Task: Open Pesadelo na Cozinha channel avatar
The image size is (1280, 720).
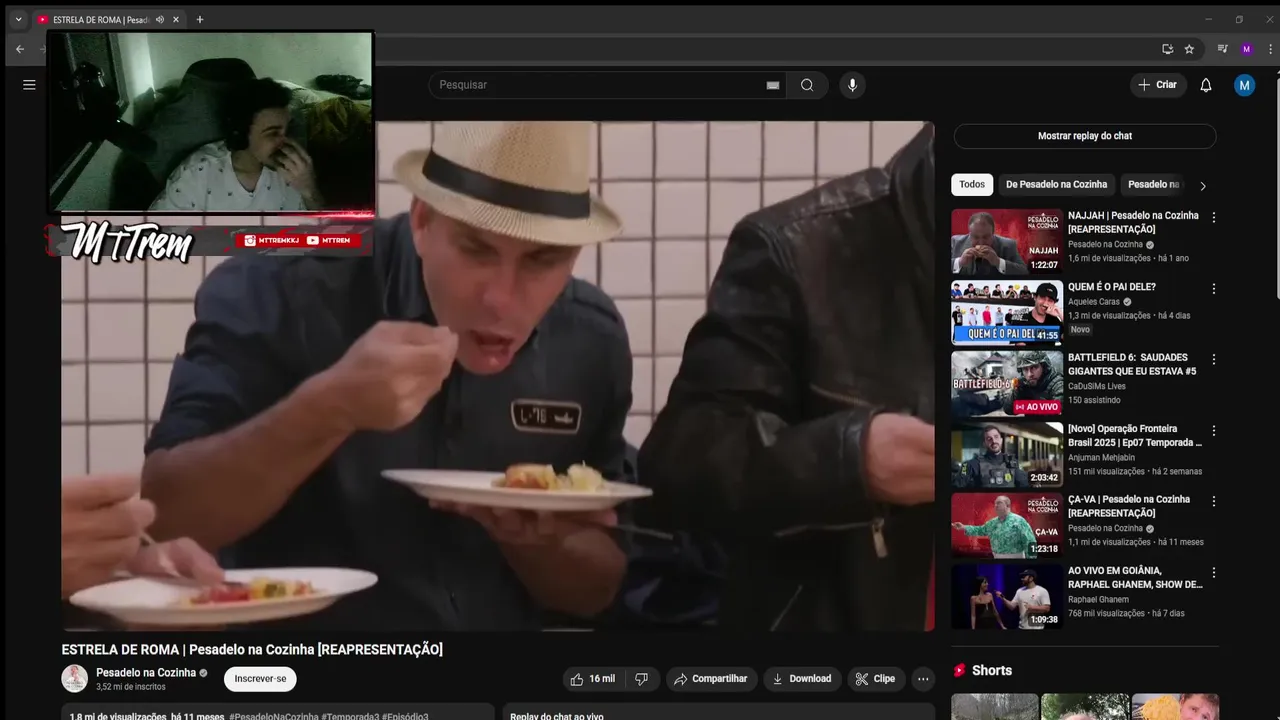Action: point(75,679)
